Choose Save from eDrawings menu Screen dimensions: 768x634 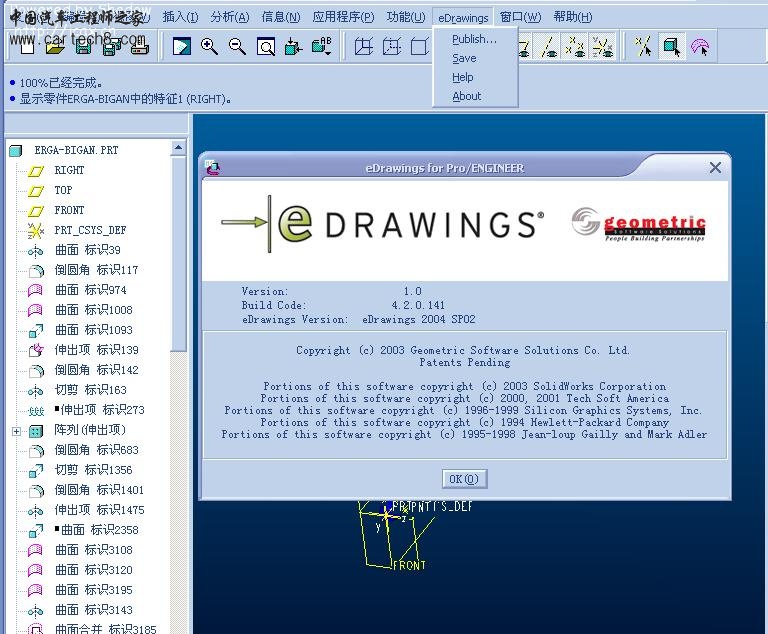point(464,58)
